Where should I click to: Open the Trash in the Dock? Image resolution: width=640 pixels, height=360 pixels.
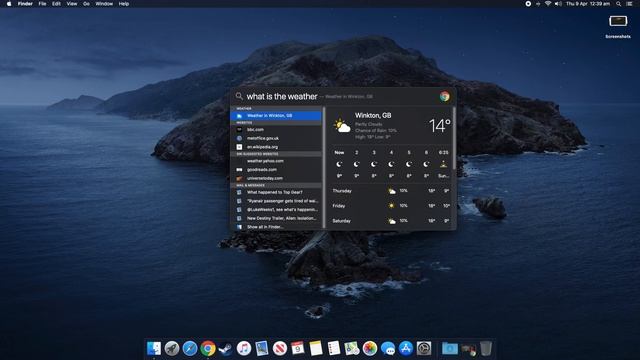[x=486, y=349]
